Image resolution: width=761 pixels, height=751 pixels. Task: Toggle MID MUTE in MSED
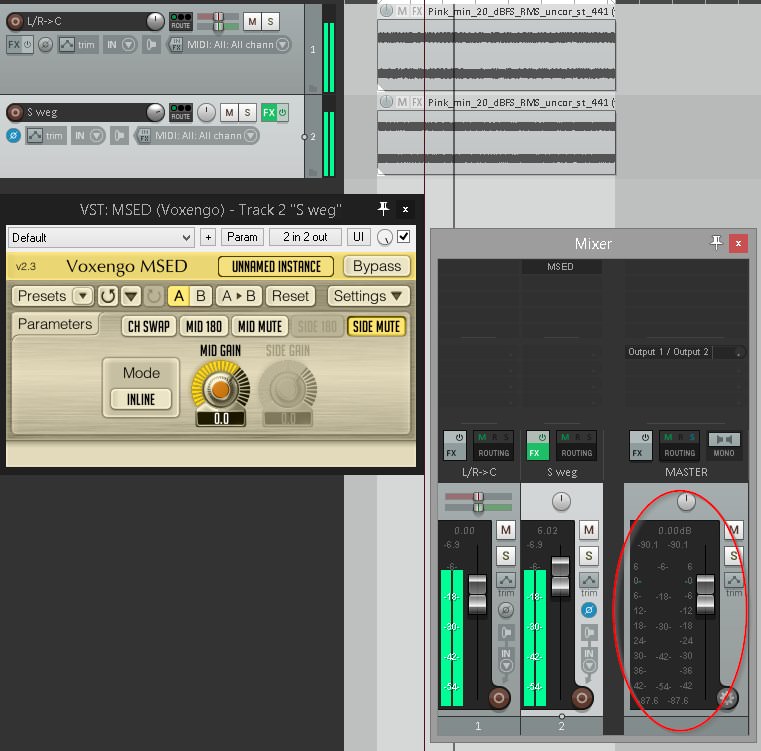click(x=260, y=327)
